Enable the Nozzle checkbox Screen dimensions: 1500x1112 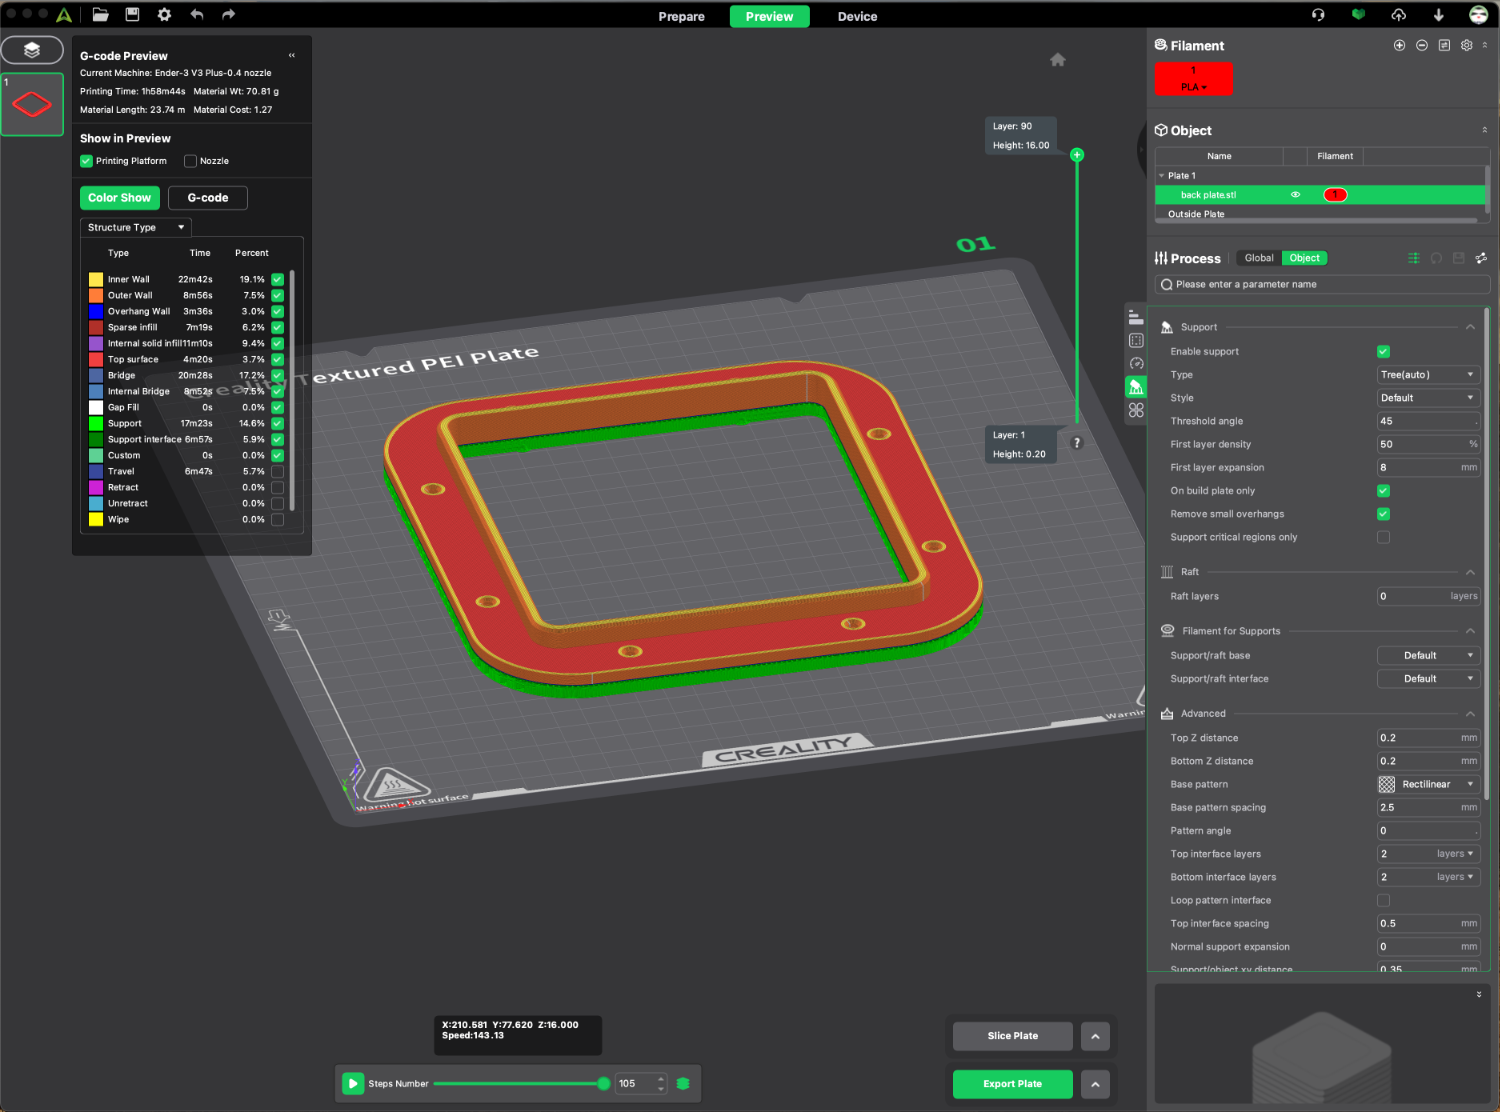(x=190, y=161)
